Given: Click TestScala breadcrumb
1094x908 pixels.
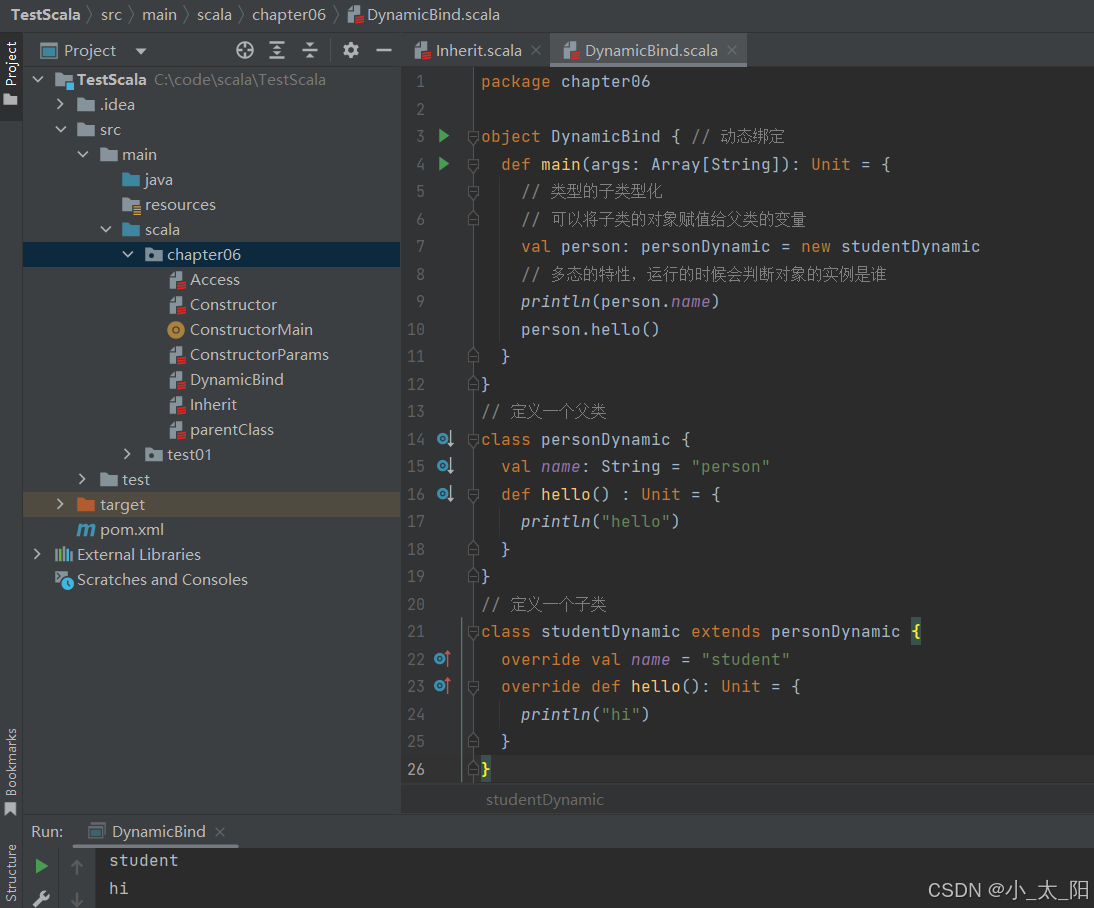Looking at the screenshot, I should point(45,15).
